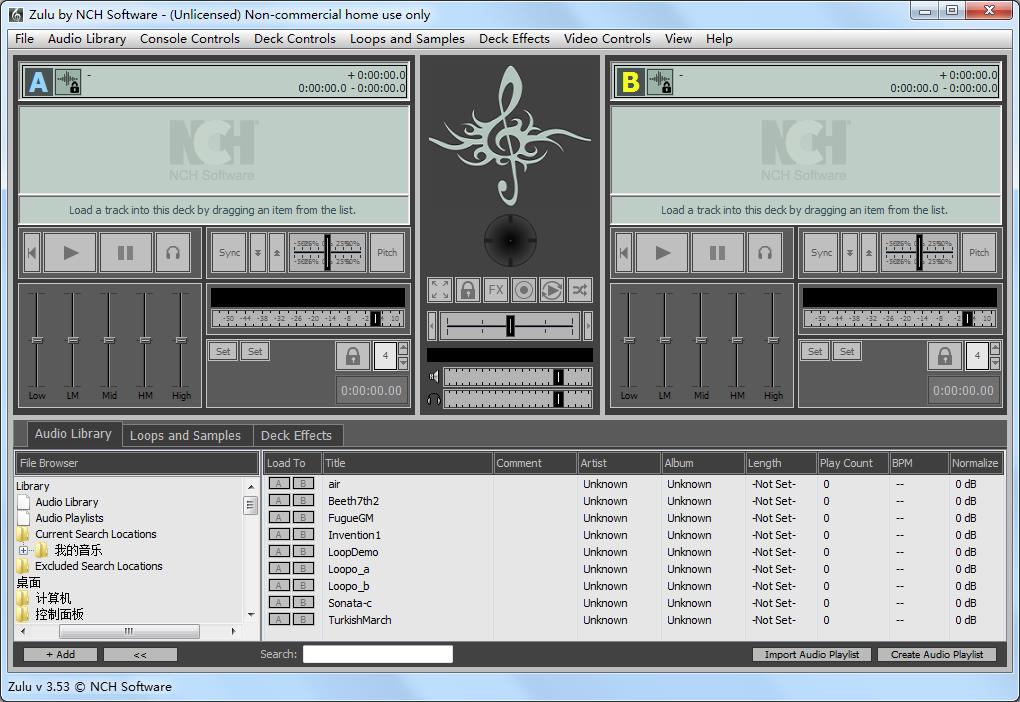The image size is (1020, 702).
Task: Toggle the Pitch button on Deck B
Action: (979, 252)
